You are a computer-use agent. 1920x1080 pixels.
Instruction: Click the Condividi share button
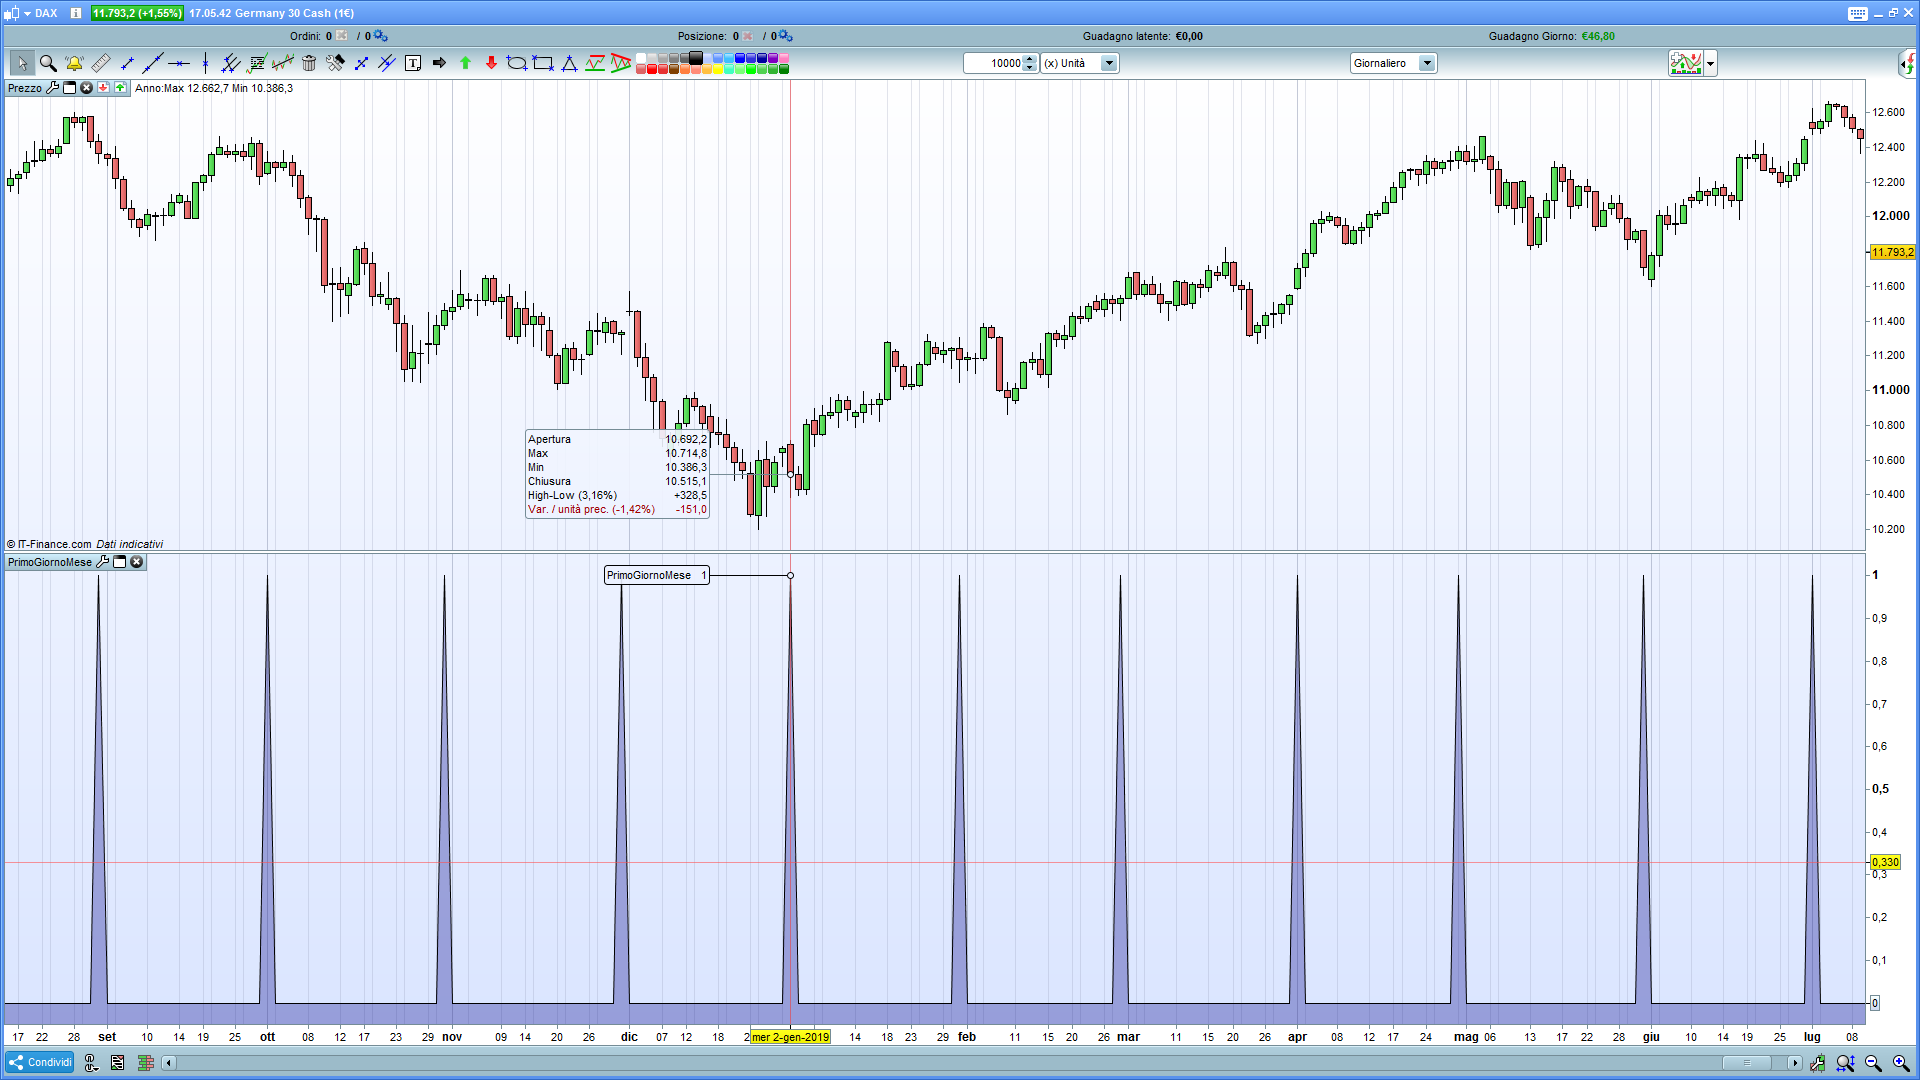(40, 1062)
